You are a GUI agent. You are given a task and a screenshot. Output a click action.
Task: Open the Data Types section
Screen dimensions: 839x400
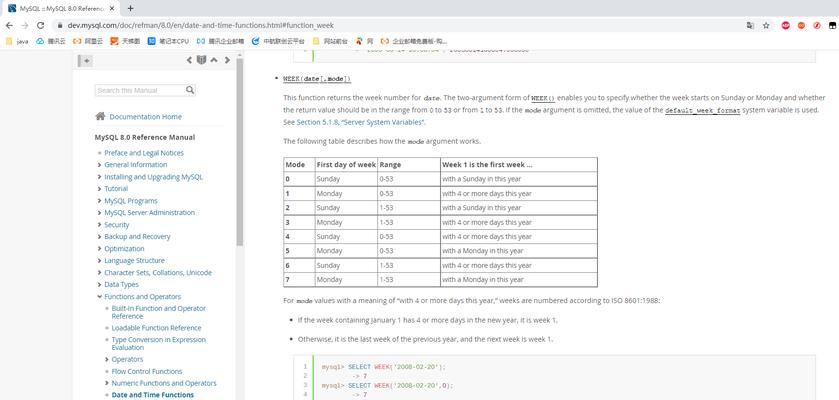pyautogui.click(x=121, y=284)
